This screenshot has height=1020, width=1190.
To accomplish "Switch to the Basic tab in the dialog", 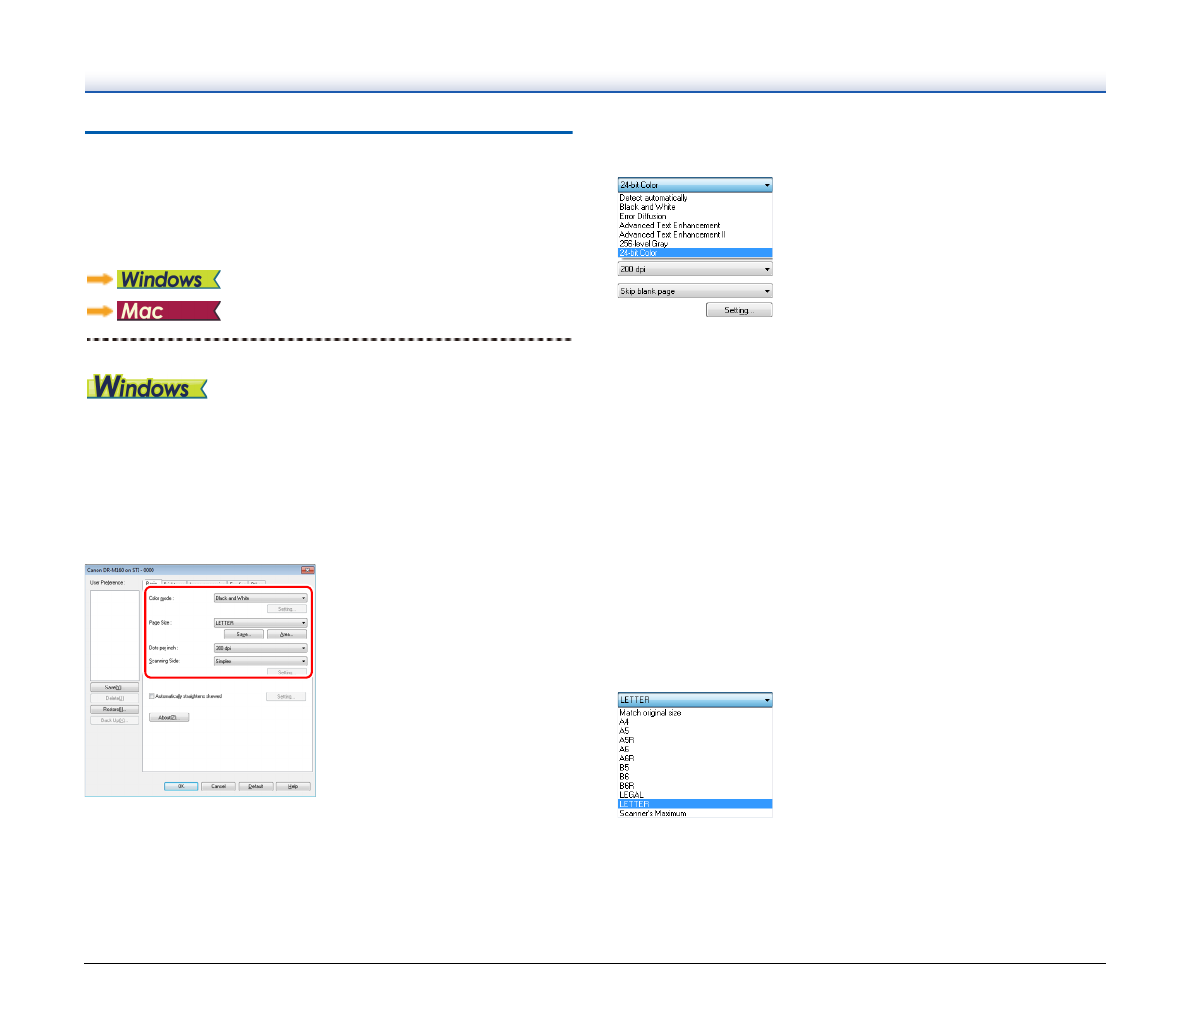I will (x=152, y=582).
